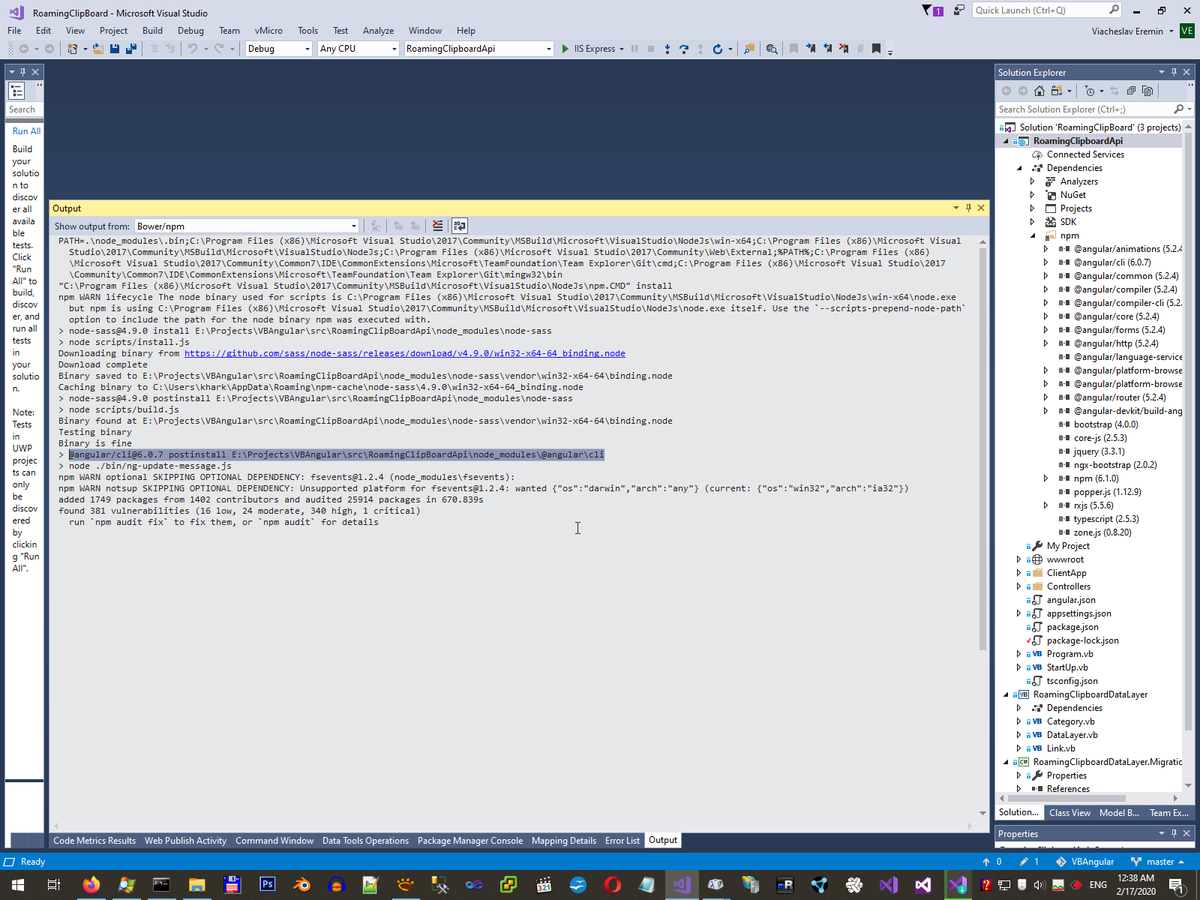The image size is (1200, 900).
Task: Click Run All in Test Explorer
Action: 26,131
